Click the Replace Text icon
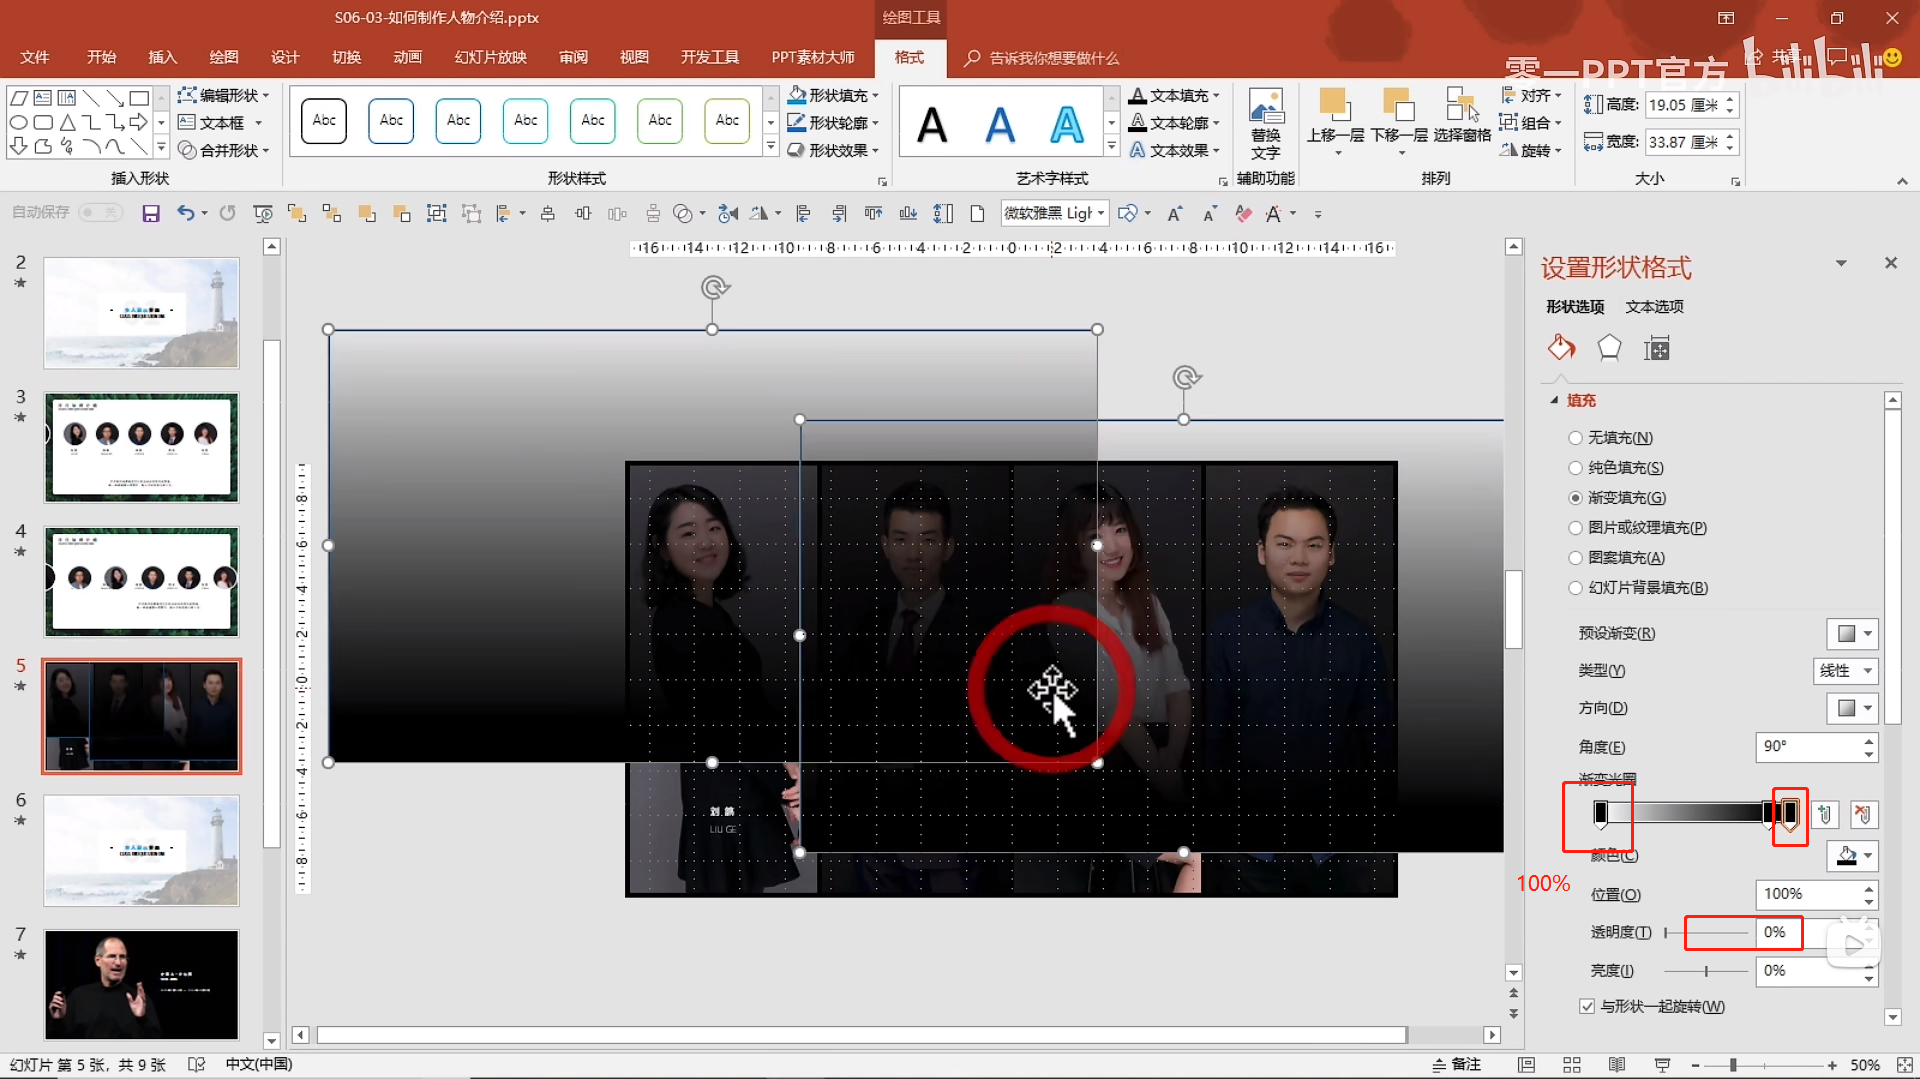The height and width of the screenshot is (1079, 1920). [1266, 125]
